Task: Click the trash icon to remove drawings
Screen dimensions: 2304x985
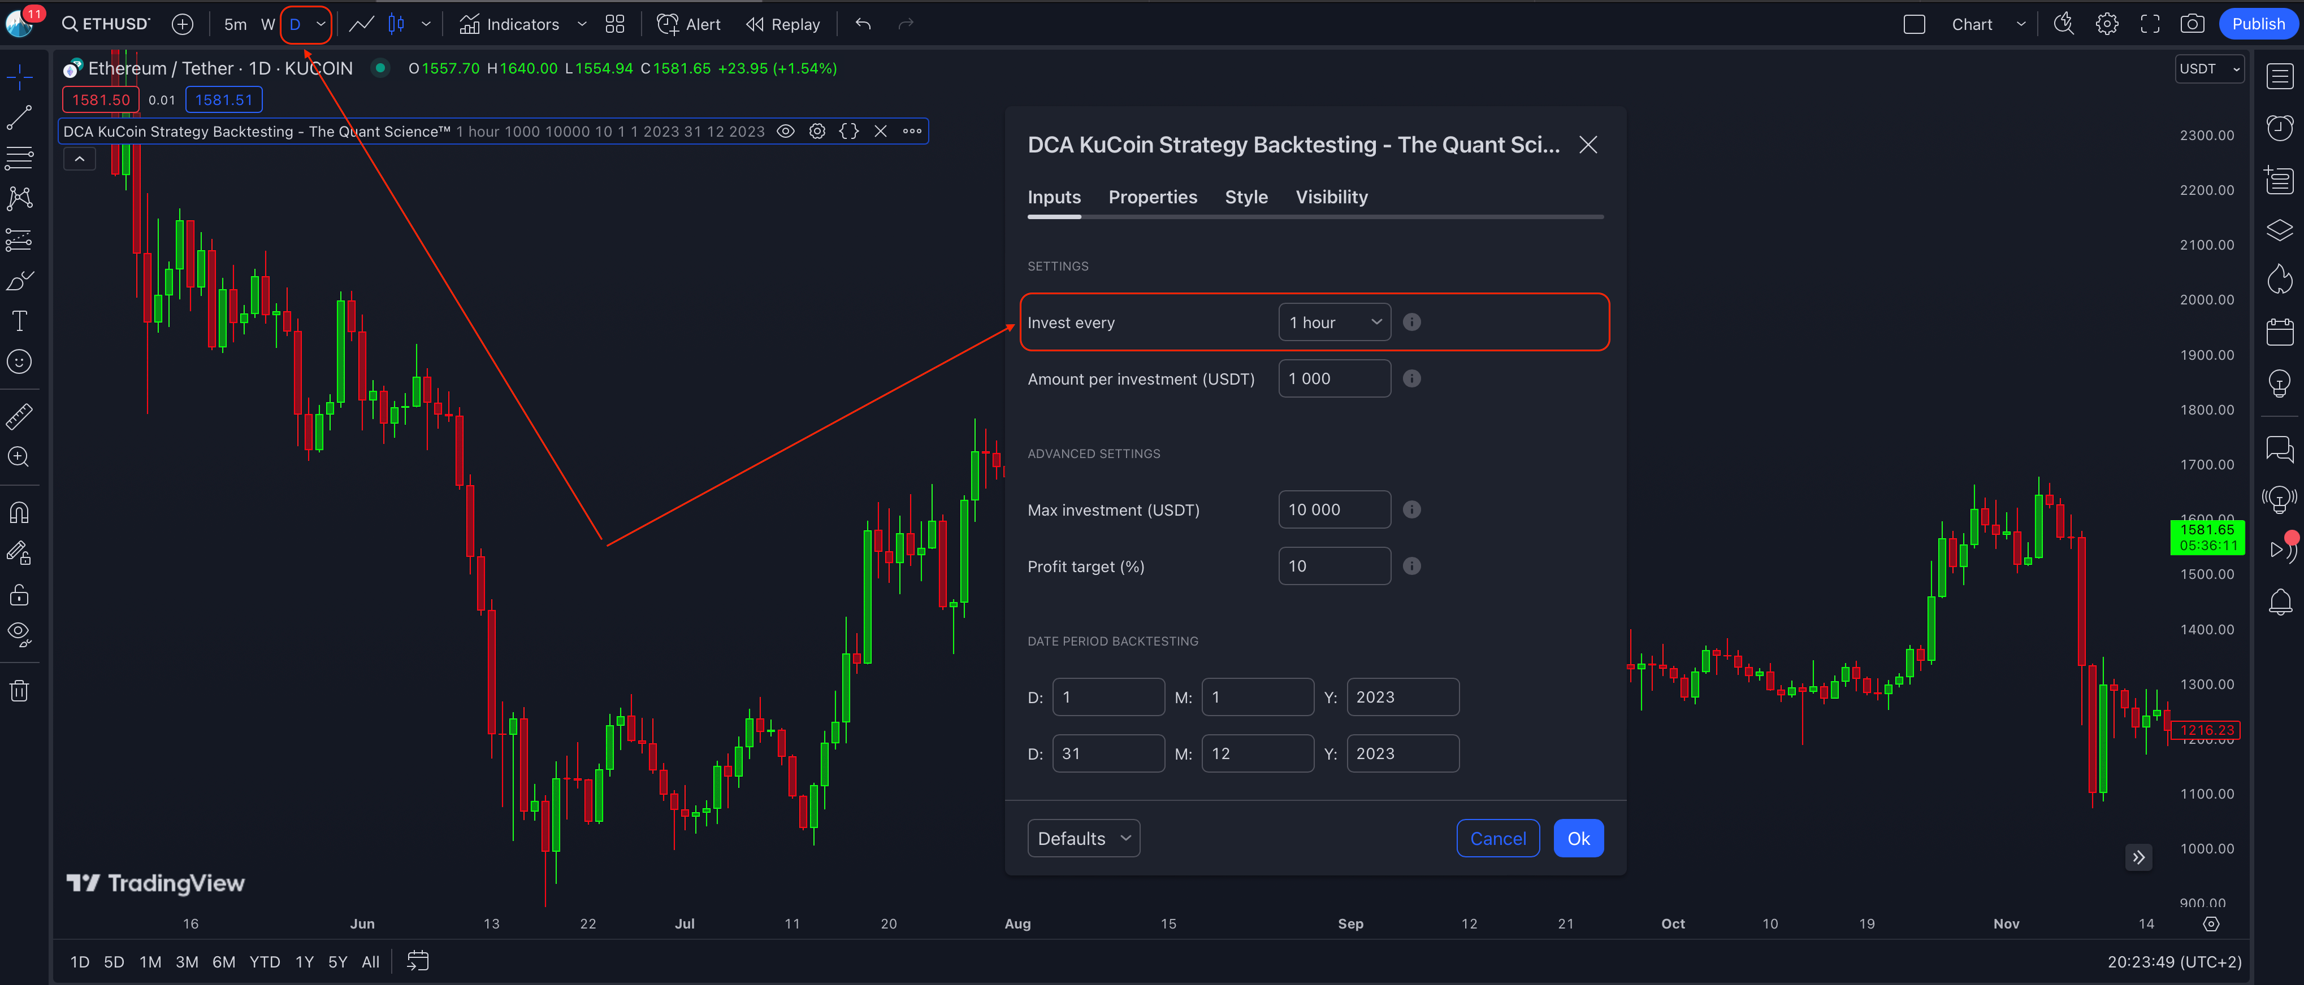Action: [x=19, y=690]
